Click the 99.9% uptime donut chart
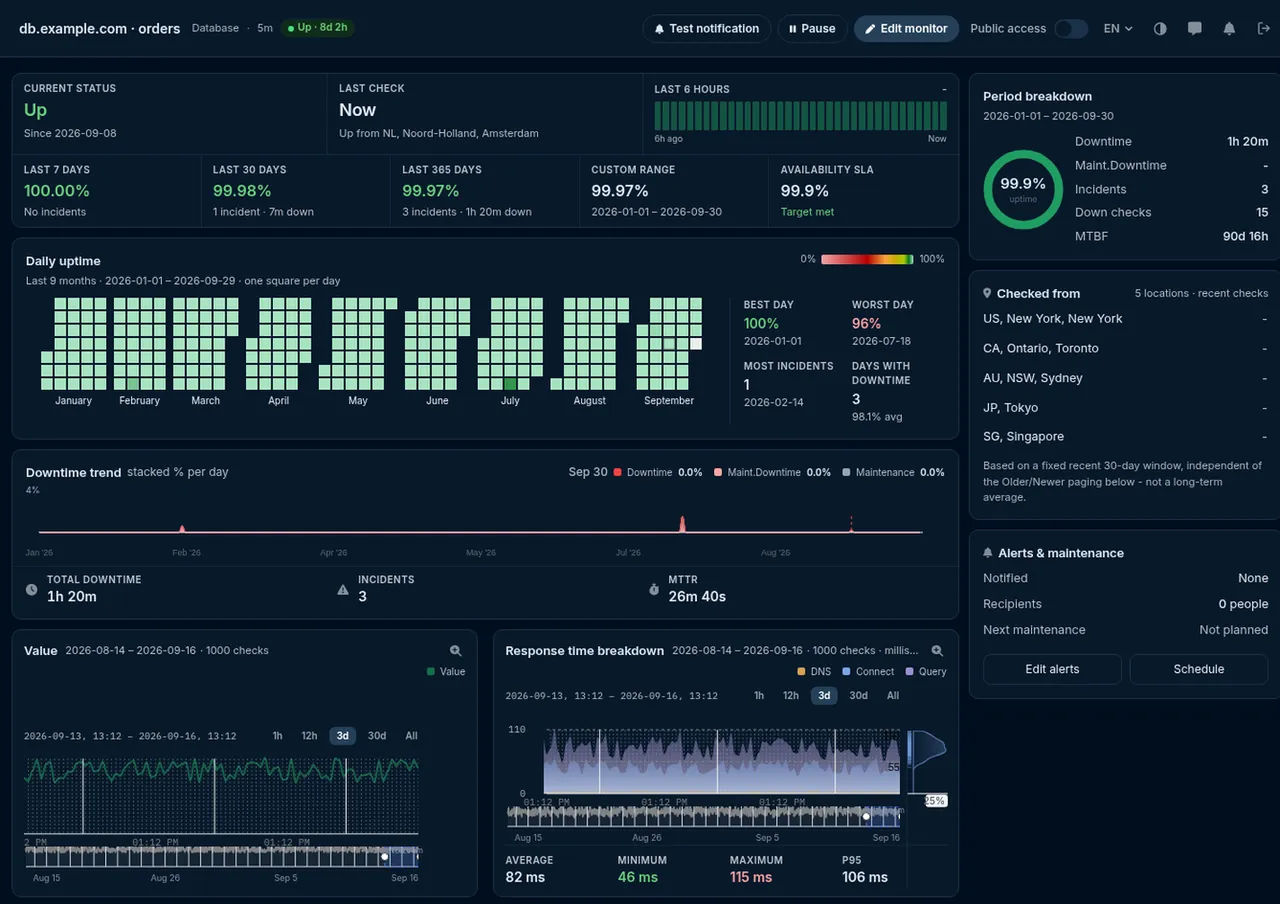1280x904 pixels. click(x=1023, y=190)
